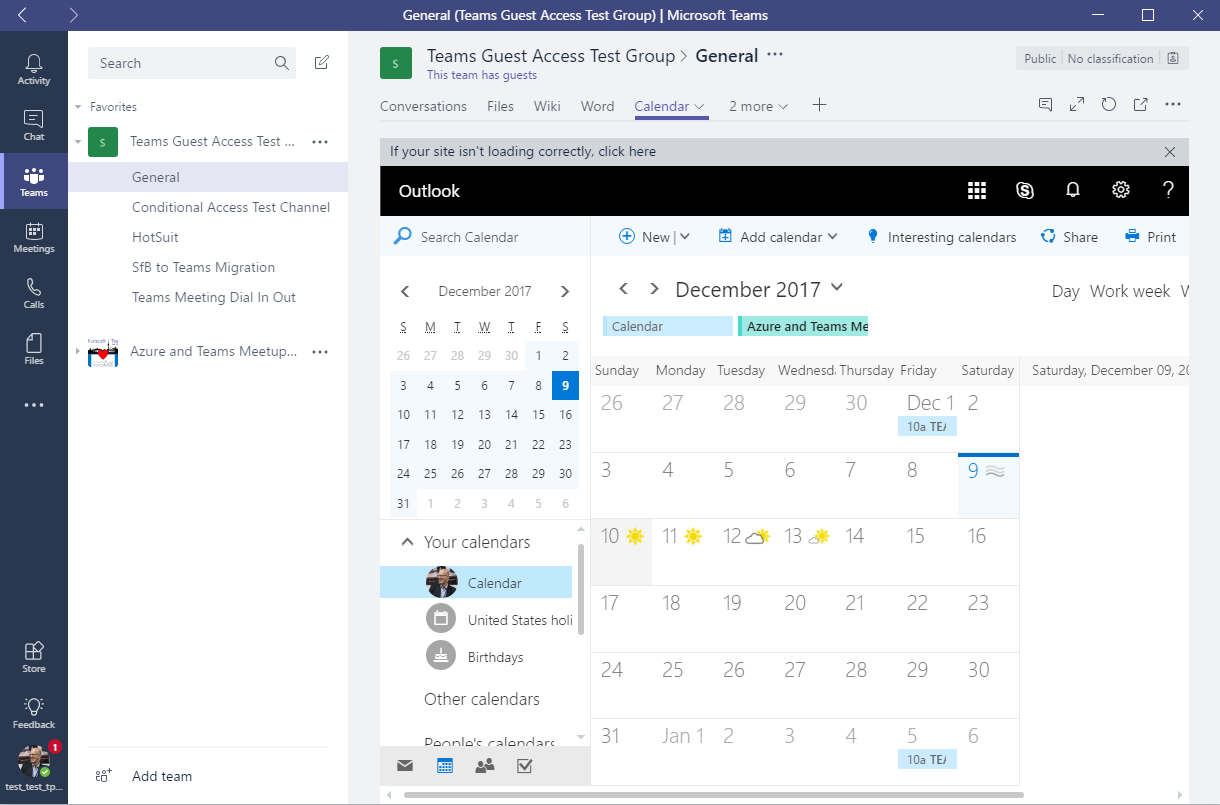1220x805 pixels.
Task: Open the Outlook app launcher grid
Action: (977, 191)
